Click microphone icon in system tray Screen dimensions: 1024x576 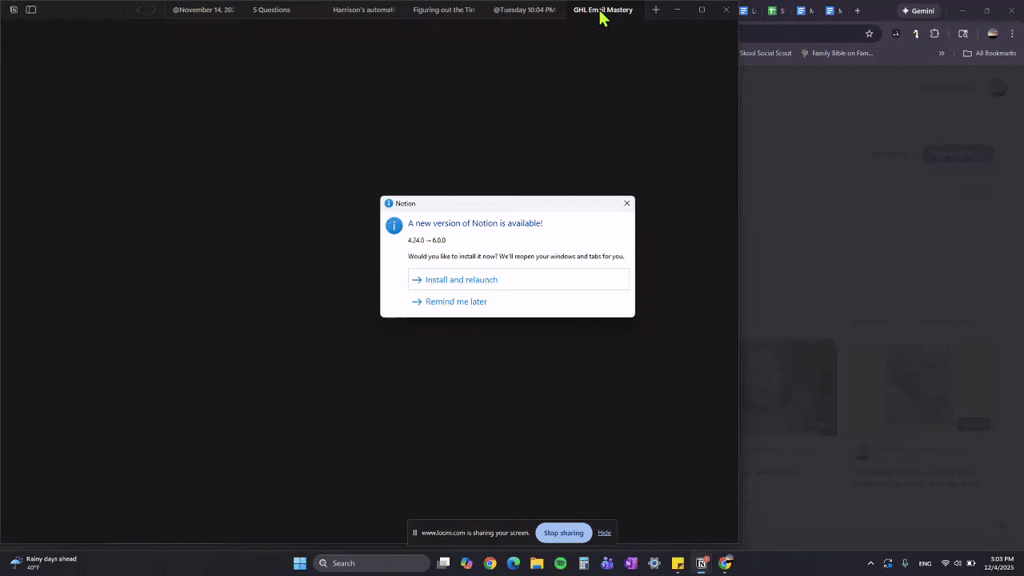point(905,563)
